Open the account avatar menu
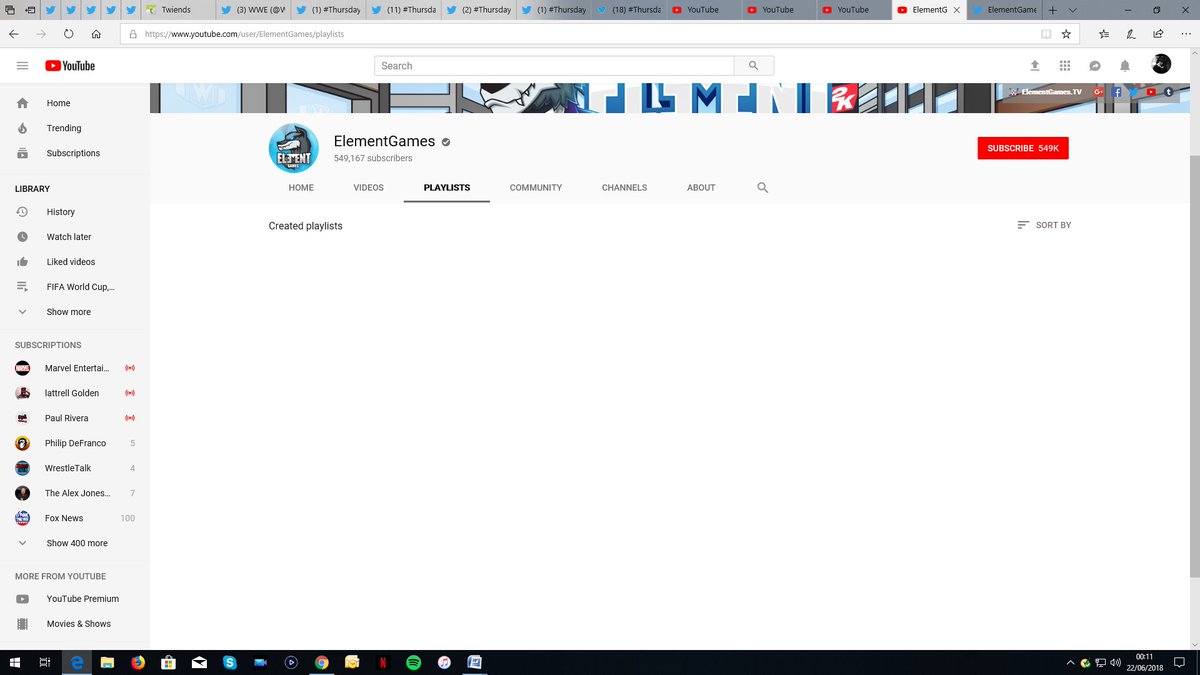 coord(1161,64)
